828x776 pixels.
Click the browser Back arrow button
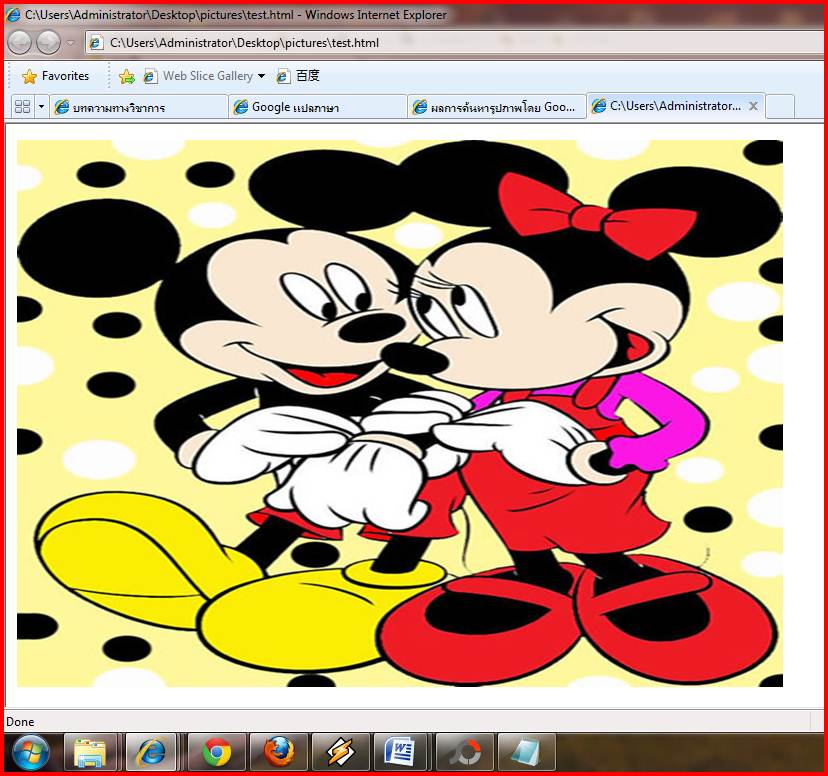coord(20,43)
